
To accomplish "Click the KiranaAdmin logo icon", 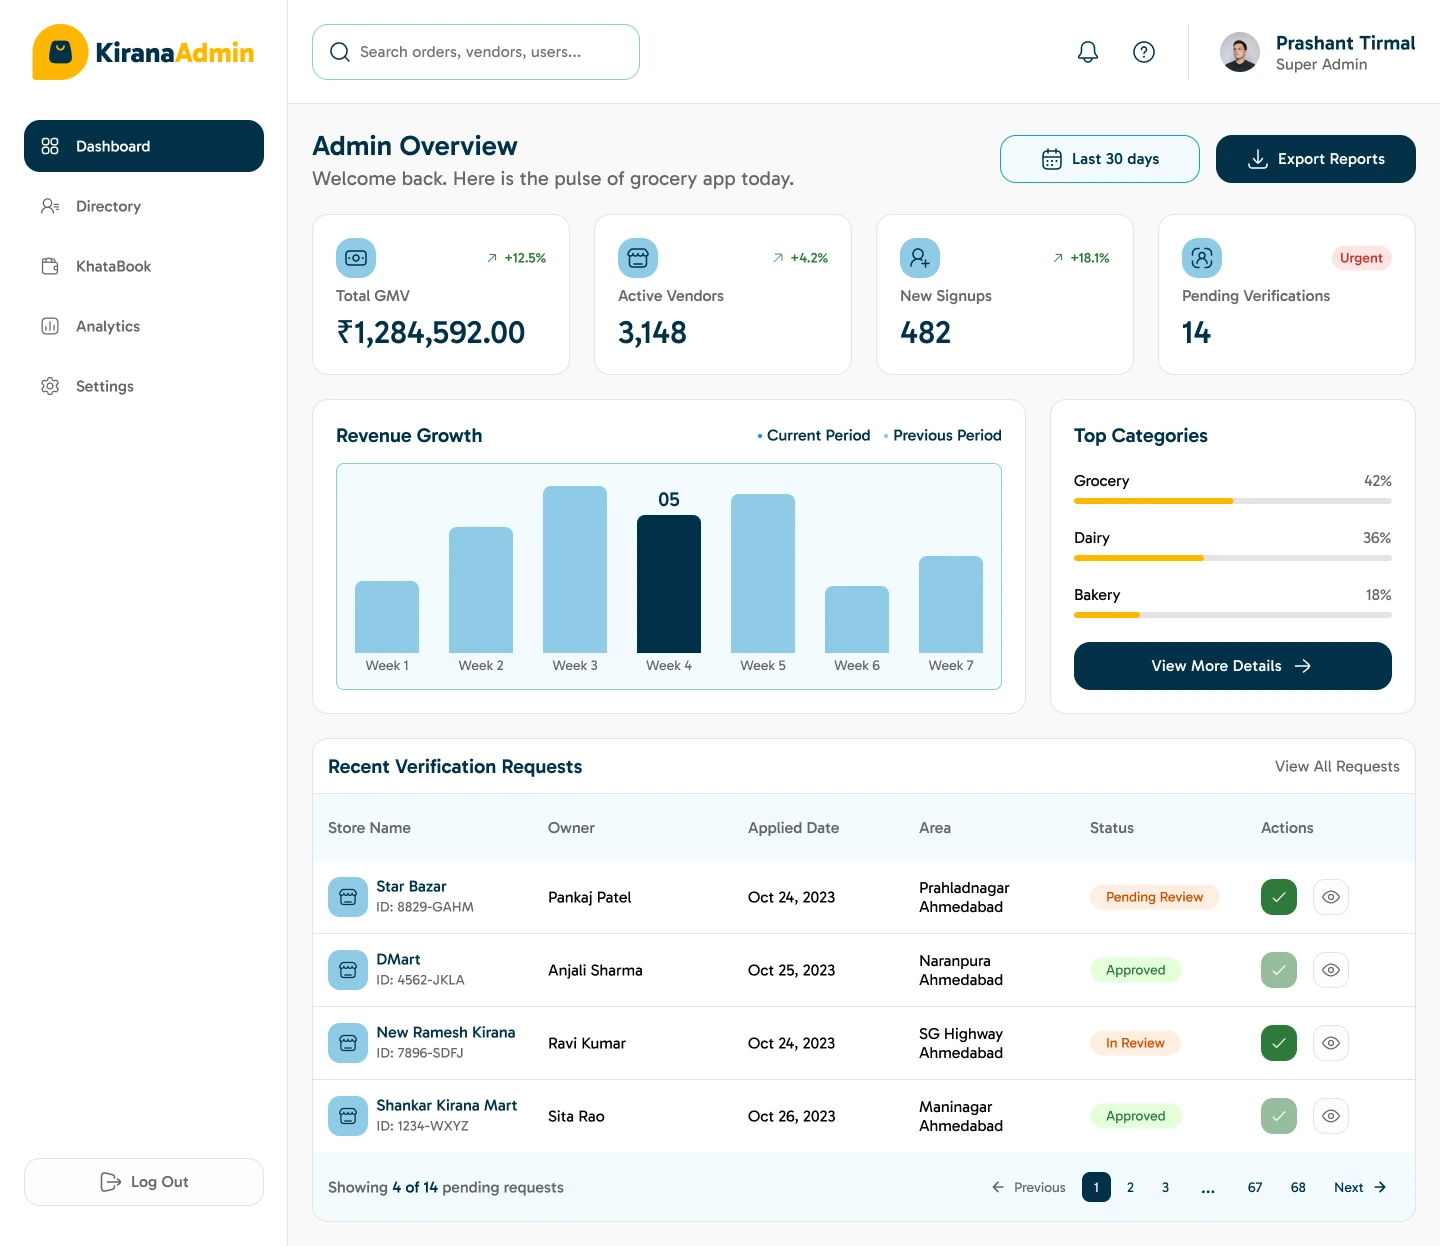I will (60, 52).
